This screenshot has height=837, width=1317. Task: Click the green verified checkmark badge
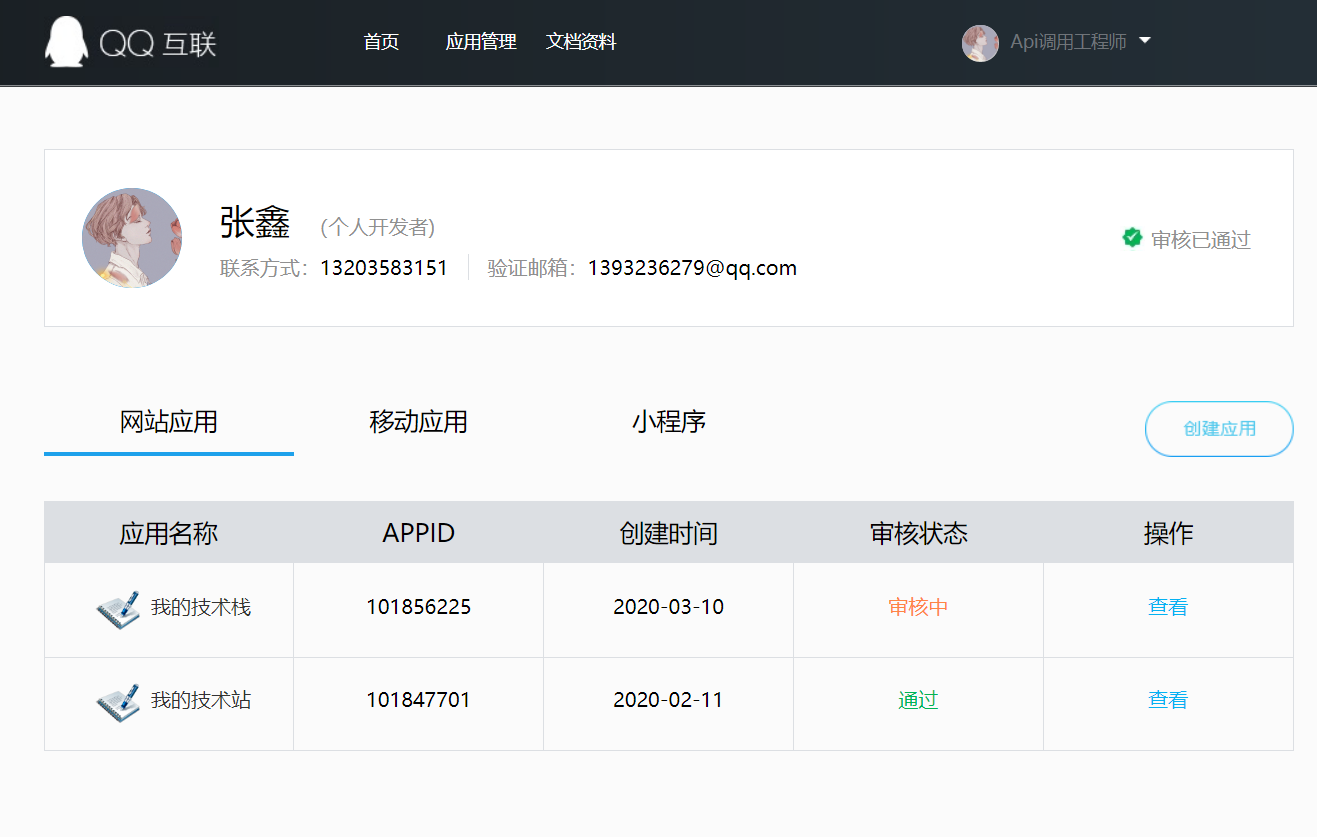[x=1132, y=238]
